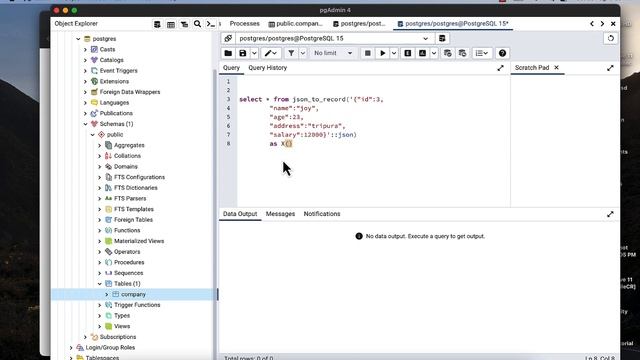This screenshot has height=360, width=640.
Task: Select the Sequences tree item
Action: [129, 273]
